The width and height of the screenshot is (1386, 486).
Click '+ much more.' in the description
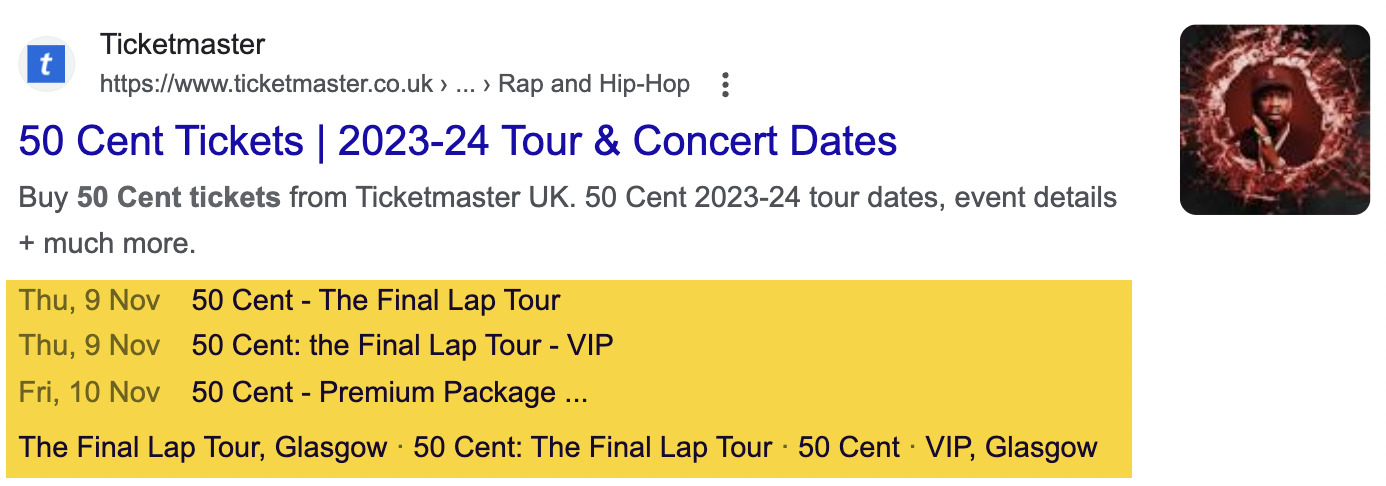(x=107, y=243)
